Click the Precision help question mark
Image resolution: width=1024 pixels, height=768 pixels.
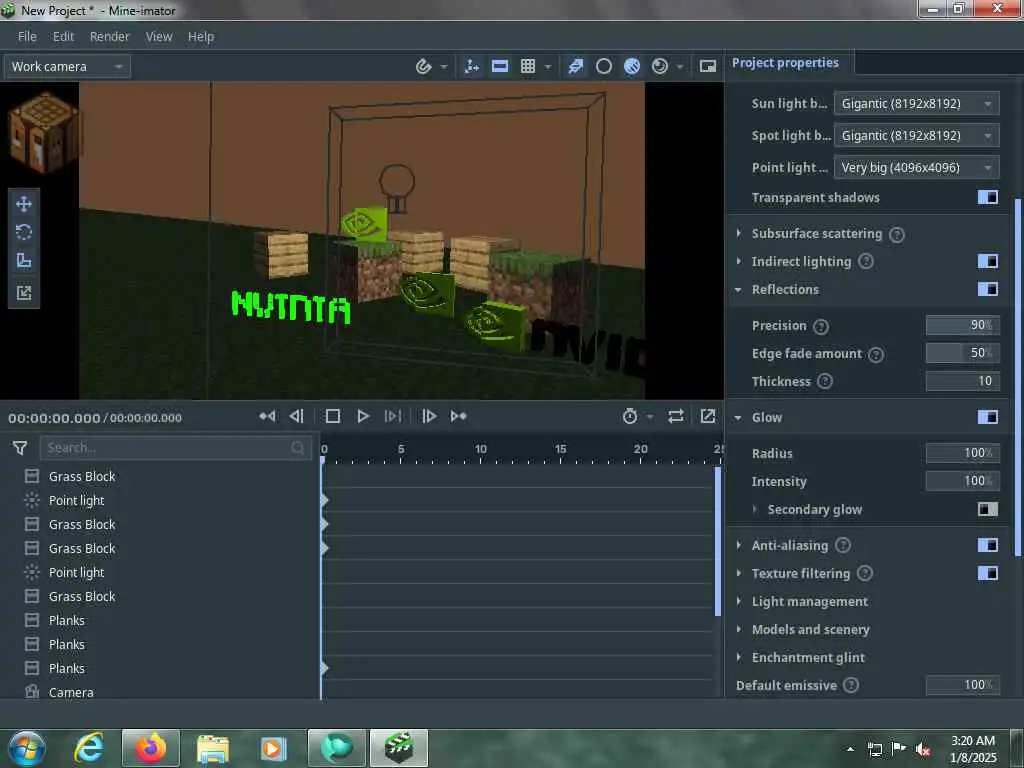click(821, 327)
